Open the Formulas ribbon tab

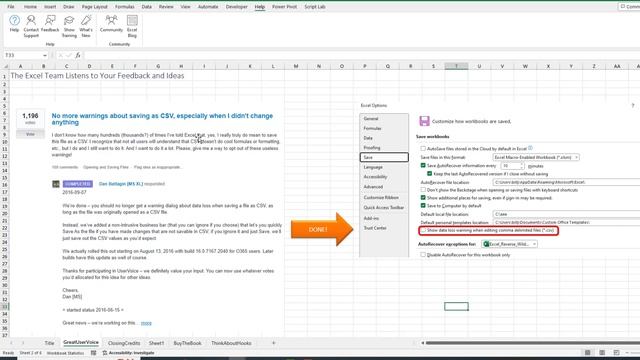(x=124, y=7)
